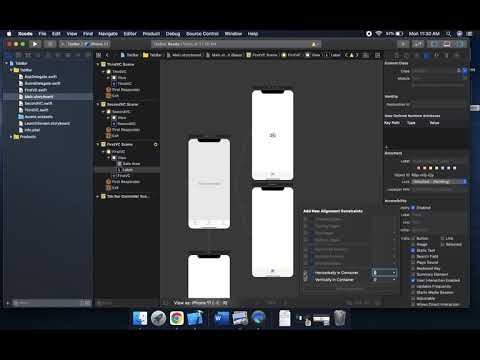The width and height of the screenshot is (480, 360).
Task: Check the Search Field trait checkbox
Action: pyautogui.click(x=413, y=256)
